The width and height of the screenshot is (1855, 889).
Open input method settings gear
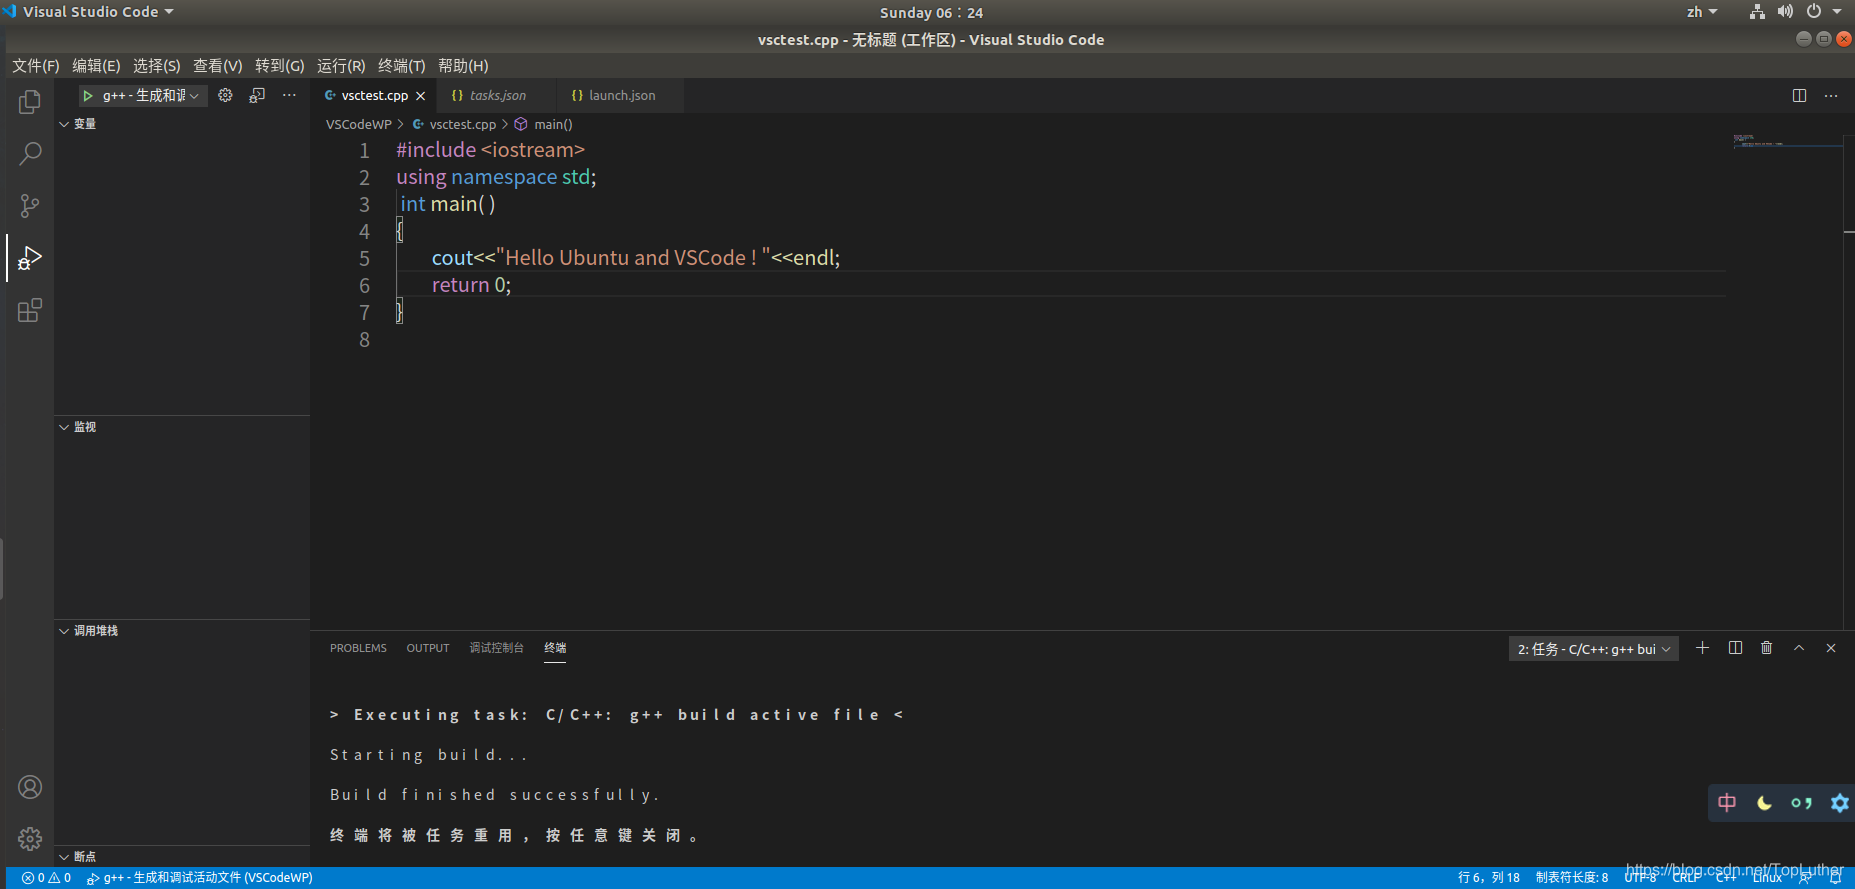pyautogui.click(x=1839, y=803)
